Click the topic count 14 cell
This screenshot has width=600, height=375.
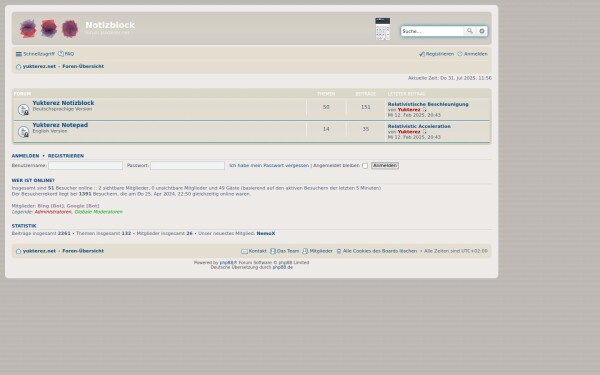tap(326, 129)
